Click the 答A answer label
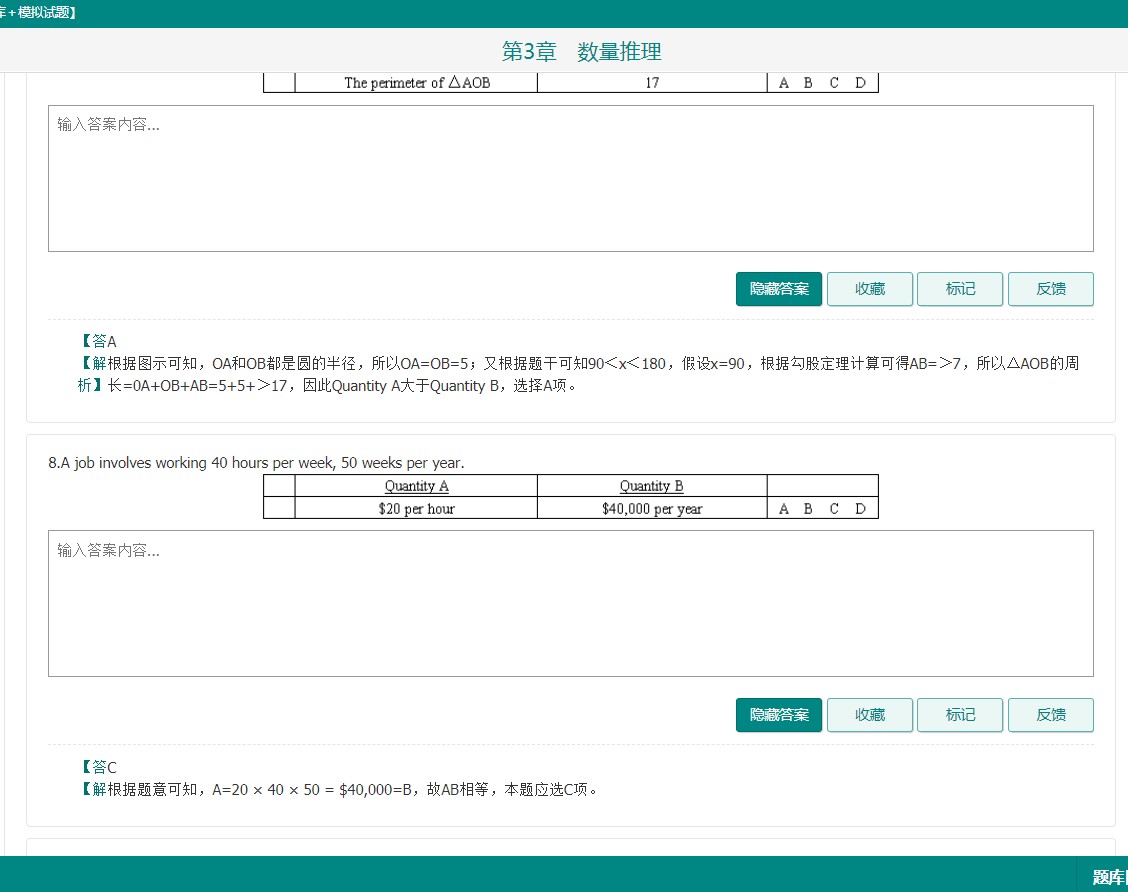The height and width of the screenshot is (892, 1128). (98, 341)
